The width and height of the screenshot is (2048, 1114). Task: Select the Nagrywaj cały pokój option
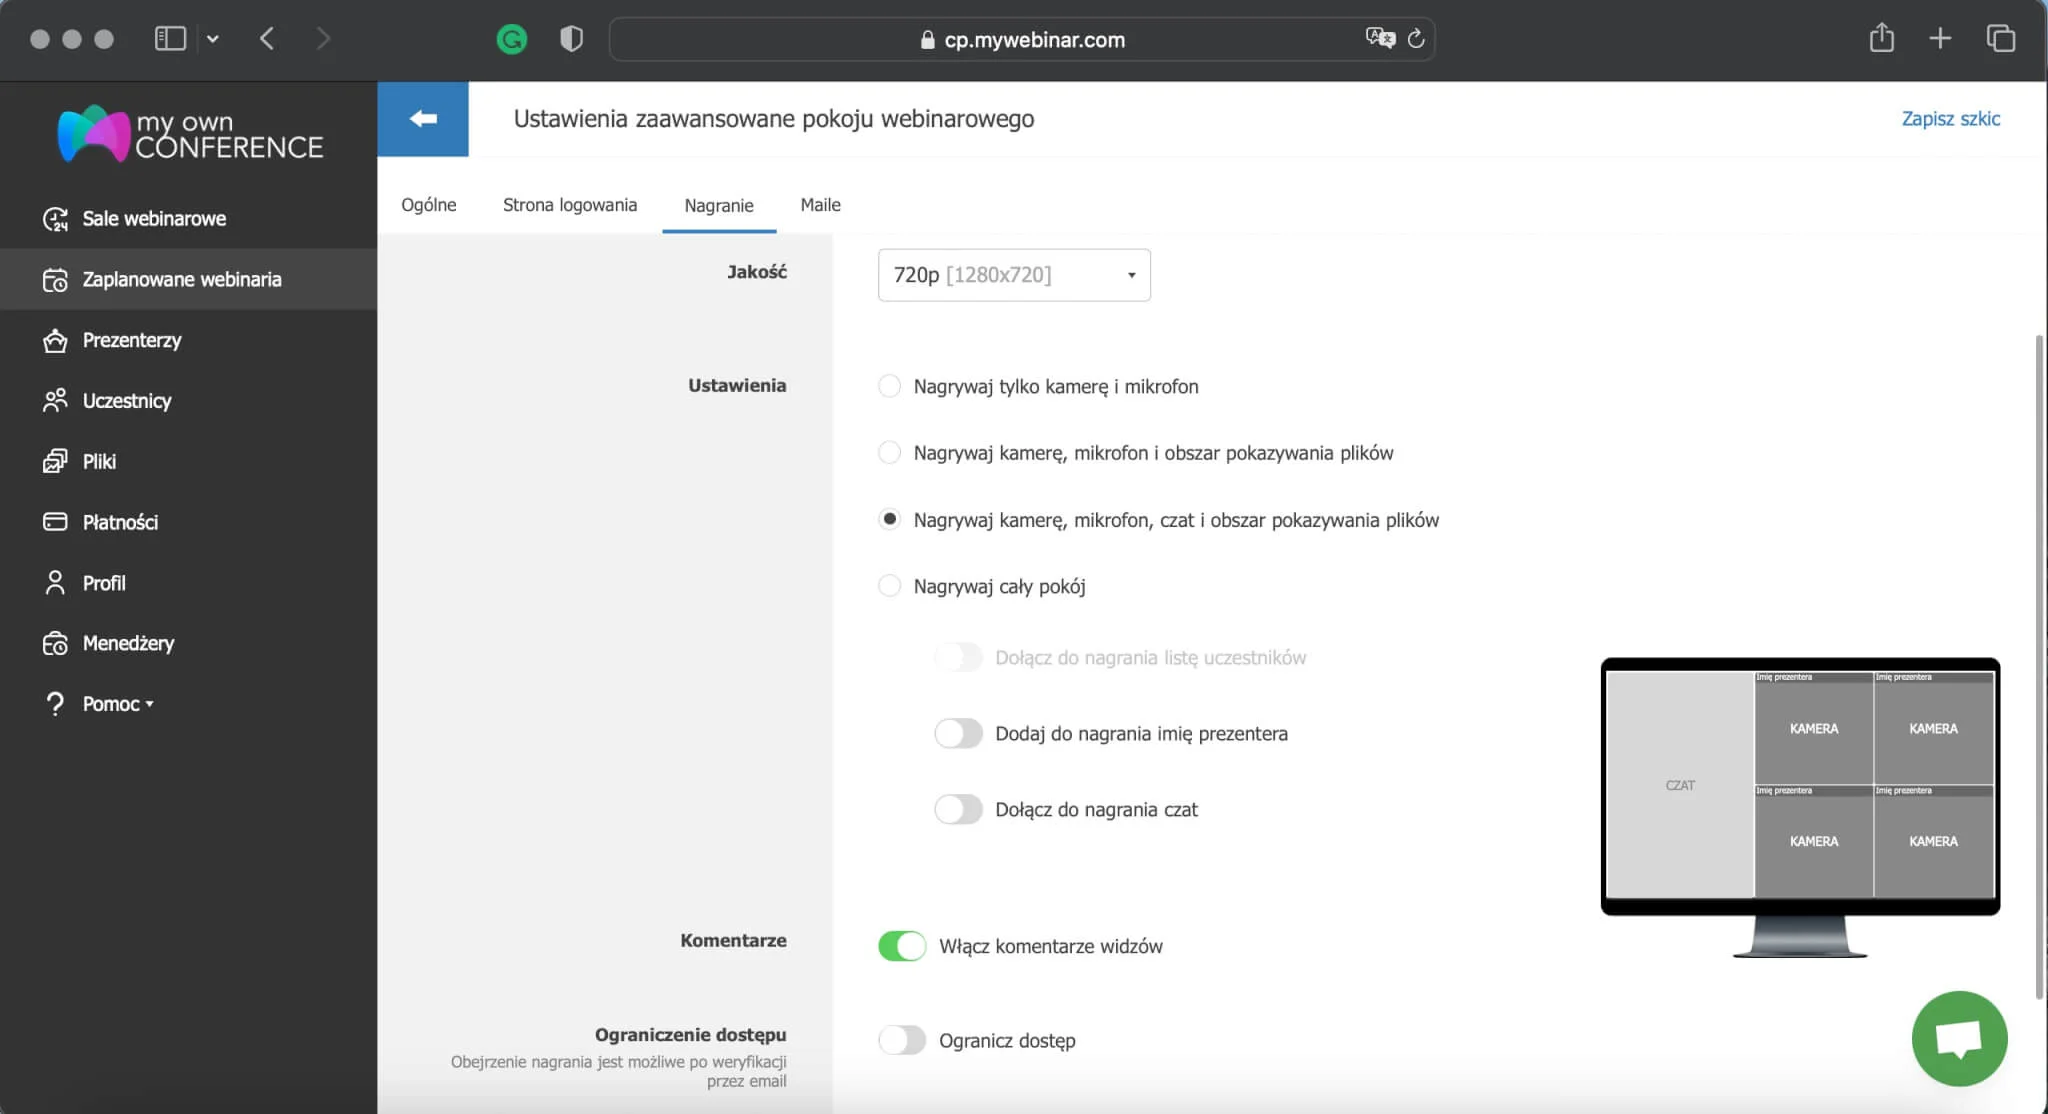[889, 586]
